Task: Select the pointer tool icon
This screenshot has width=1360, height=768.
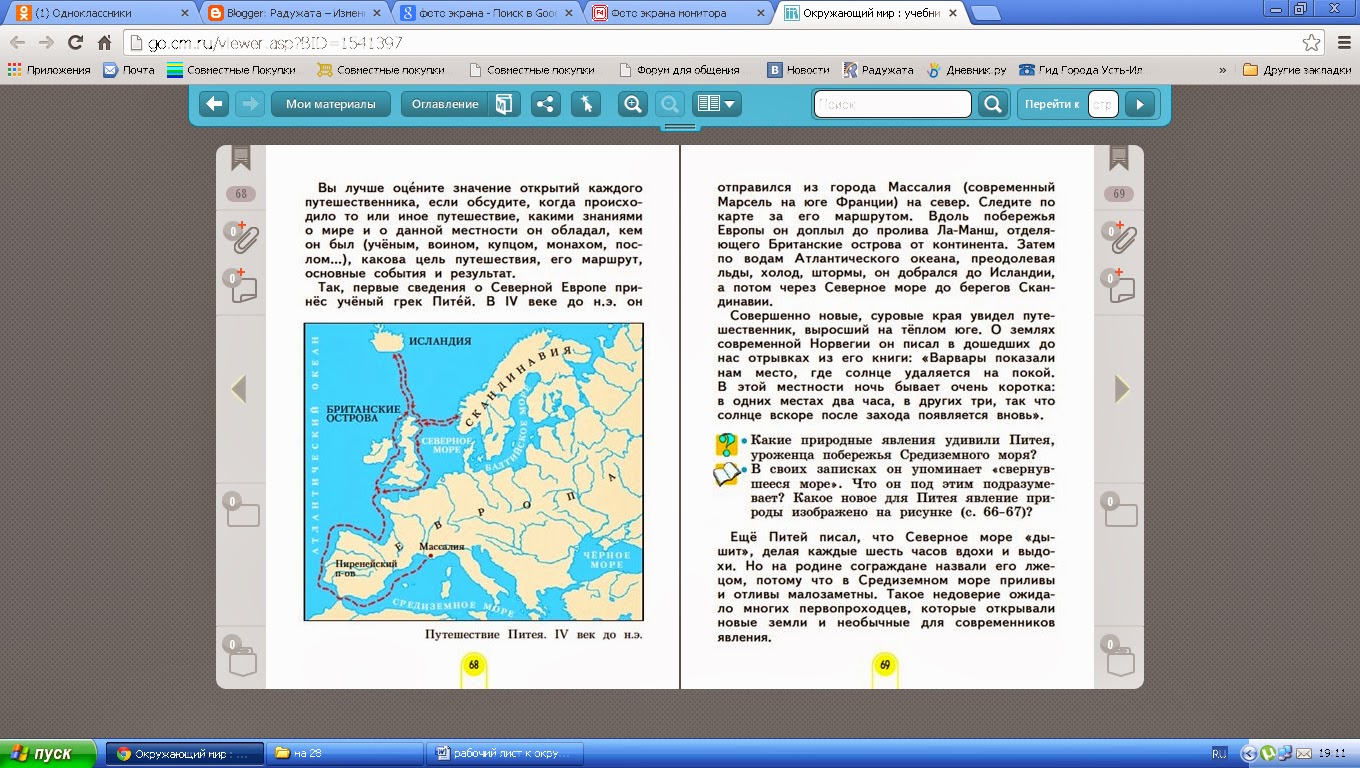Action: [x=586, y=104]
